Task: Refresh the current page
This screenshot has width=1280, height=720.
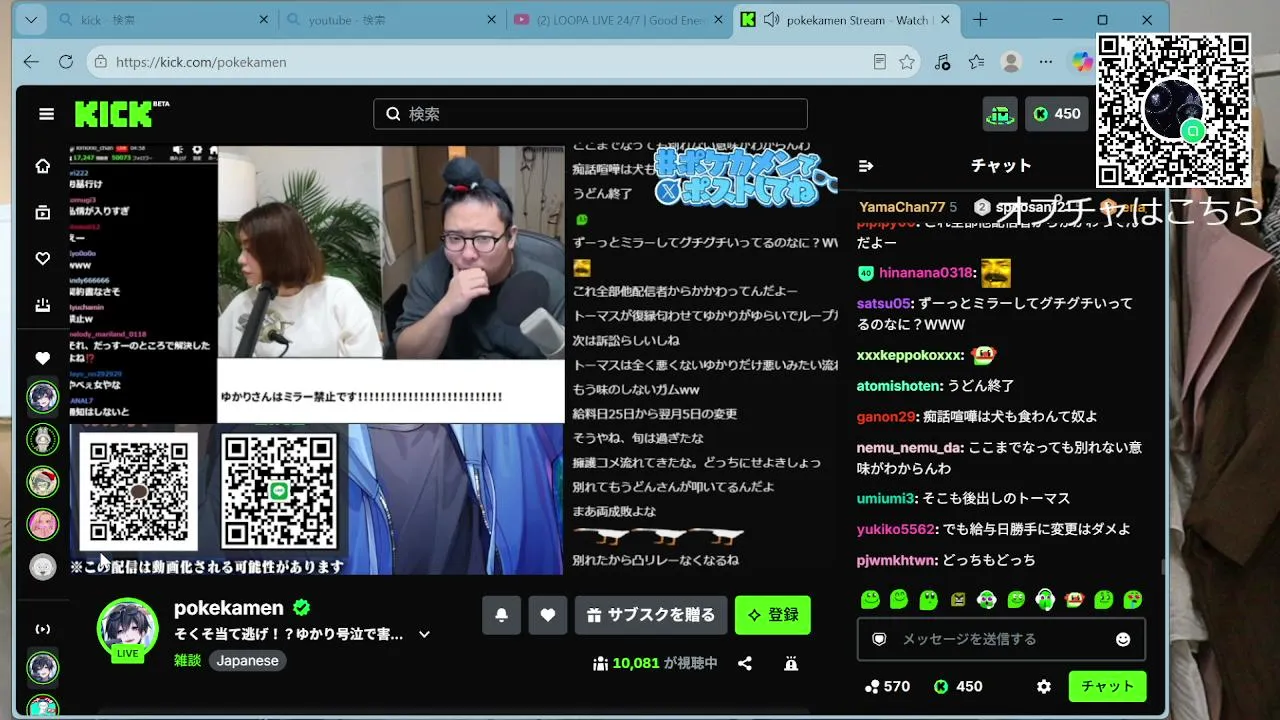Action: point(66,62)
